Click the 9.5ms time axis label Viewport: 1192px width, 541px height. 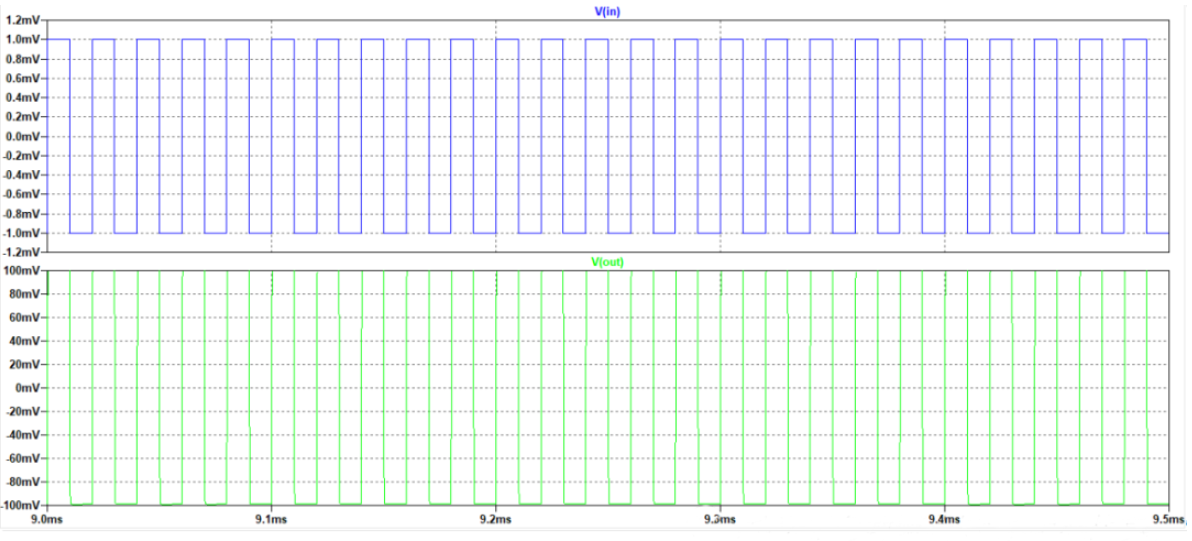tap(1168, 520)
